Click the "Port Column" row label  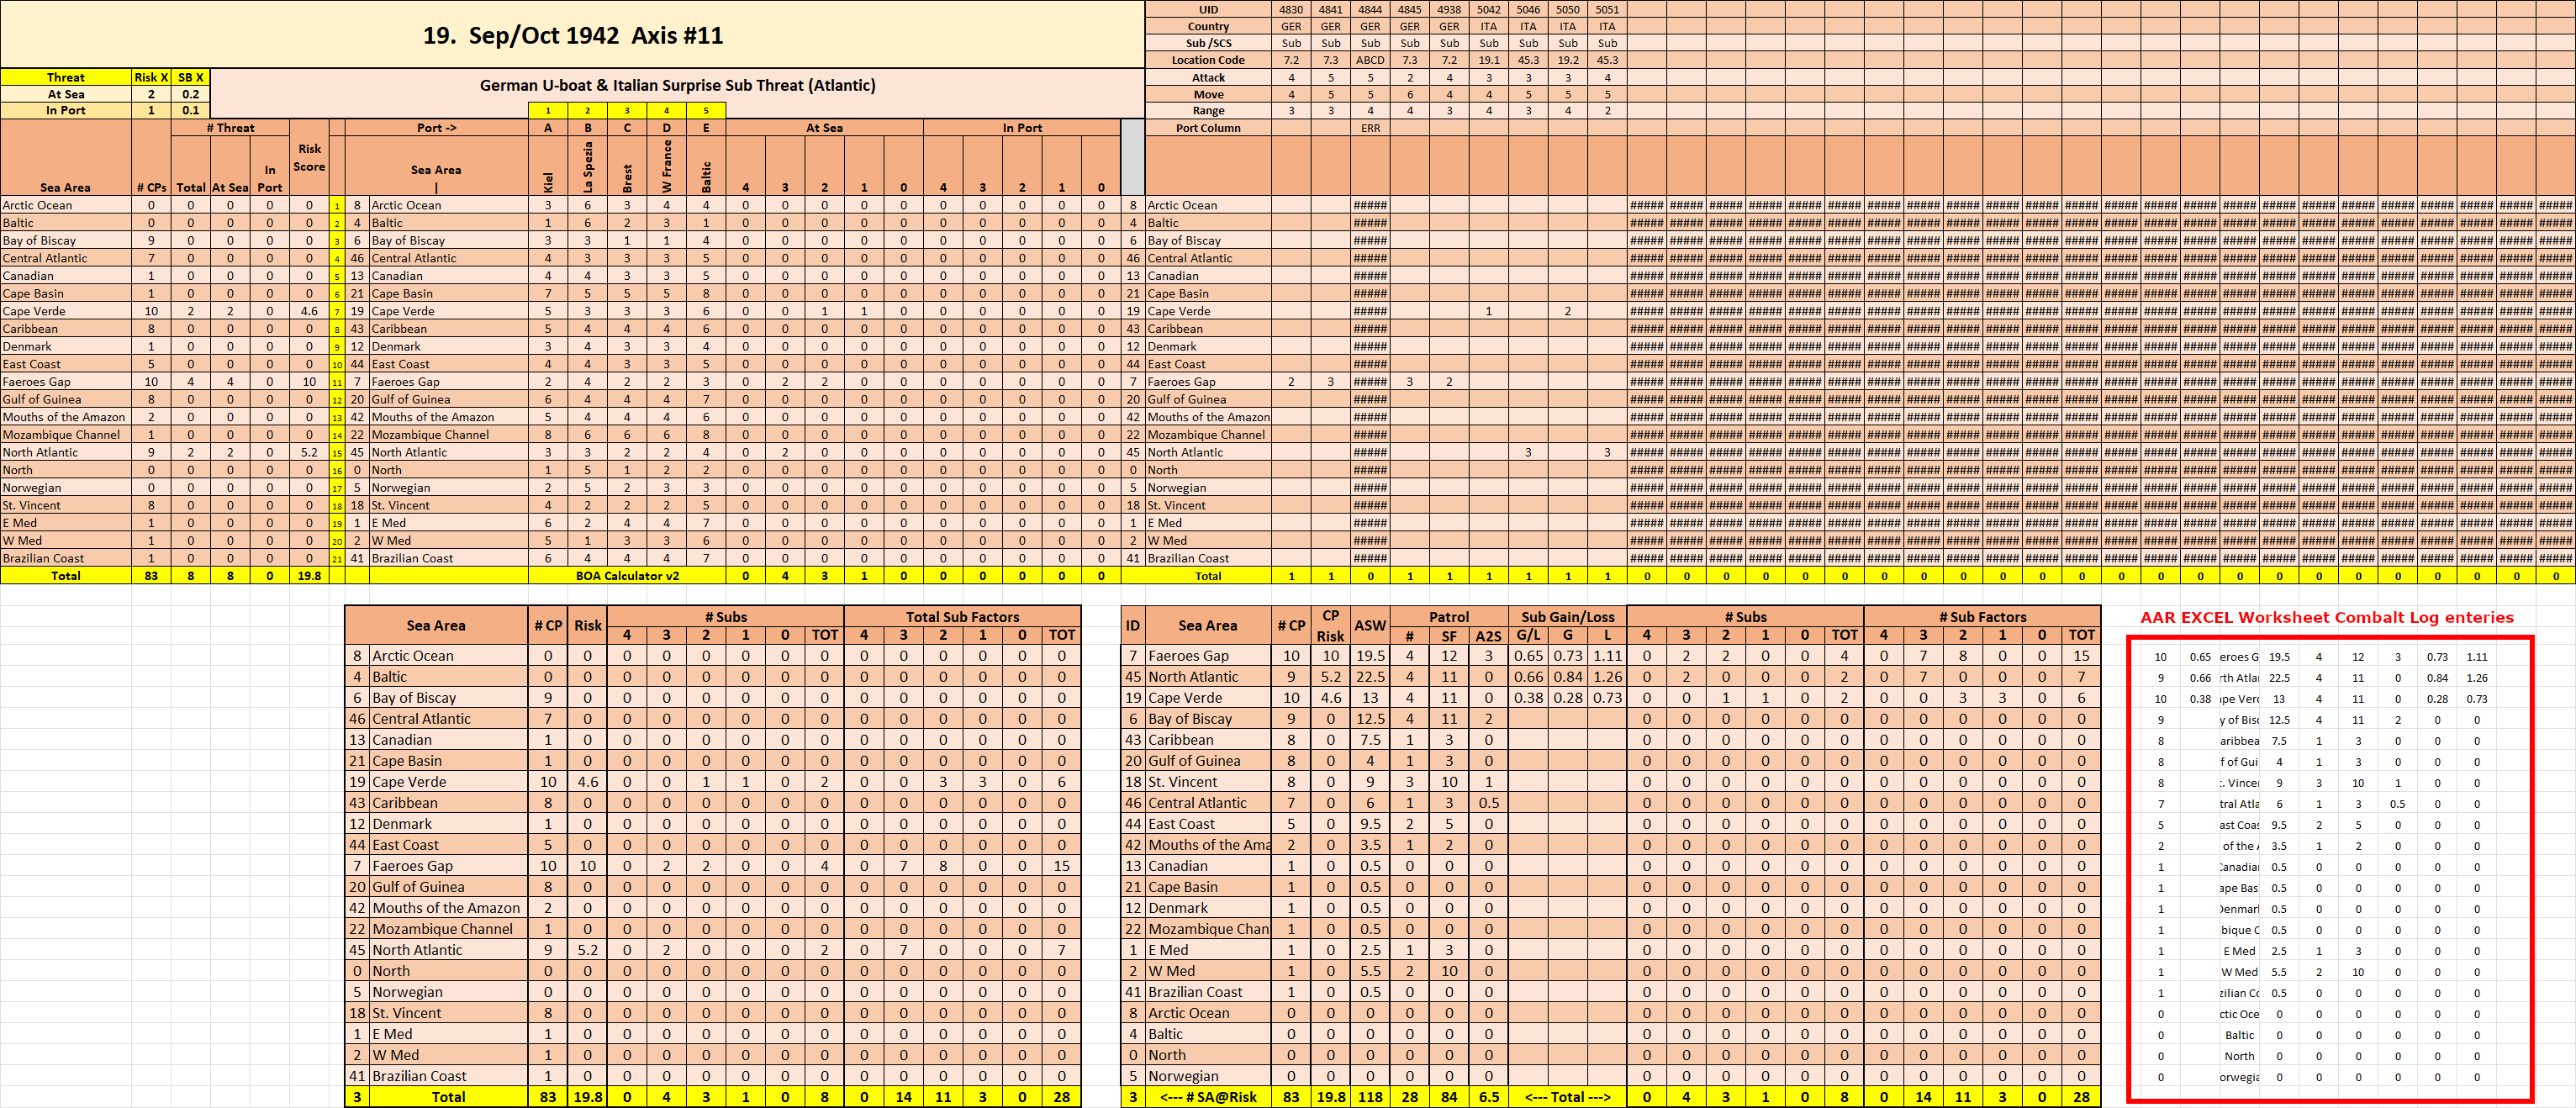1208,128
